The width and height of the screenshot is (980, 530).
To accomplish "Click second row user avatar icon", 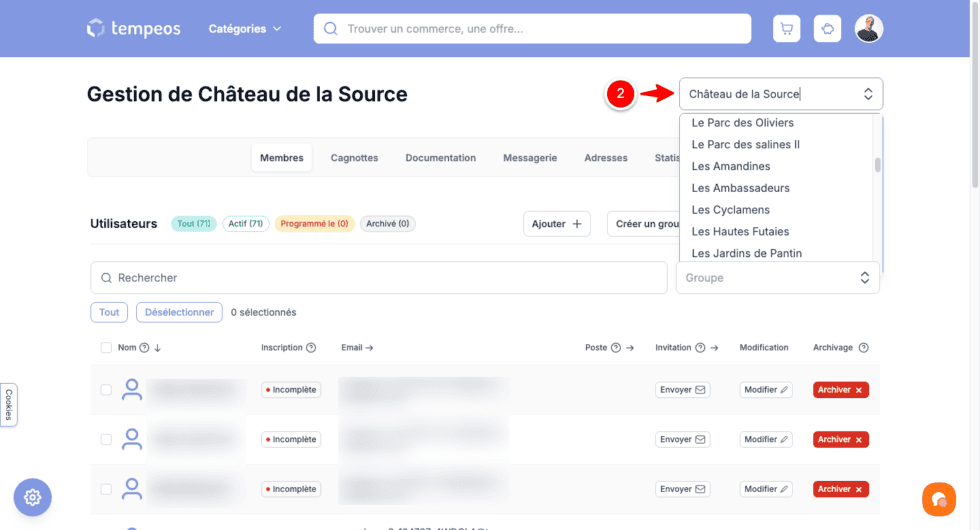I will coord(131,439).
